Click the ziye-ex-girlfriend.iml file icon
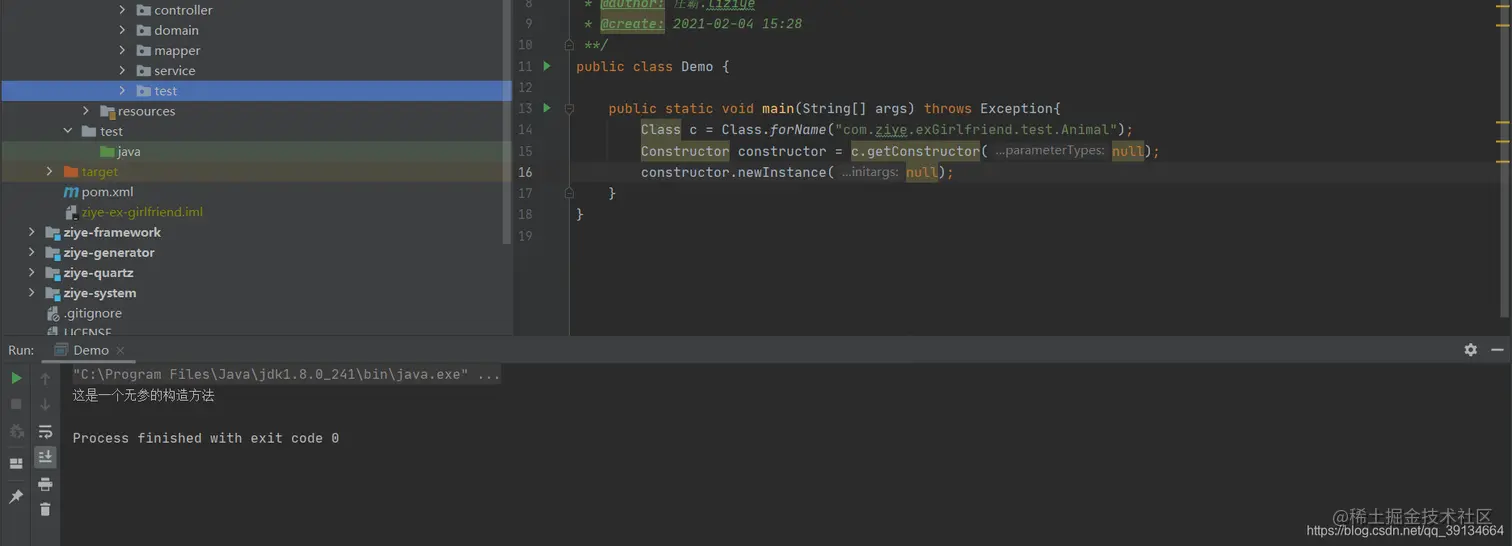This screenshot has height=546, width=1512. click(71, 212)
